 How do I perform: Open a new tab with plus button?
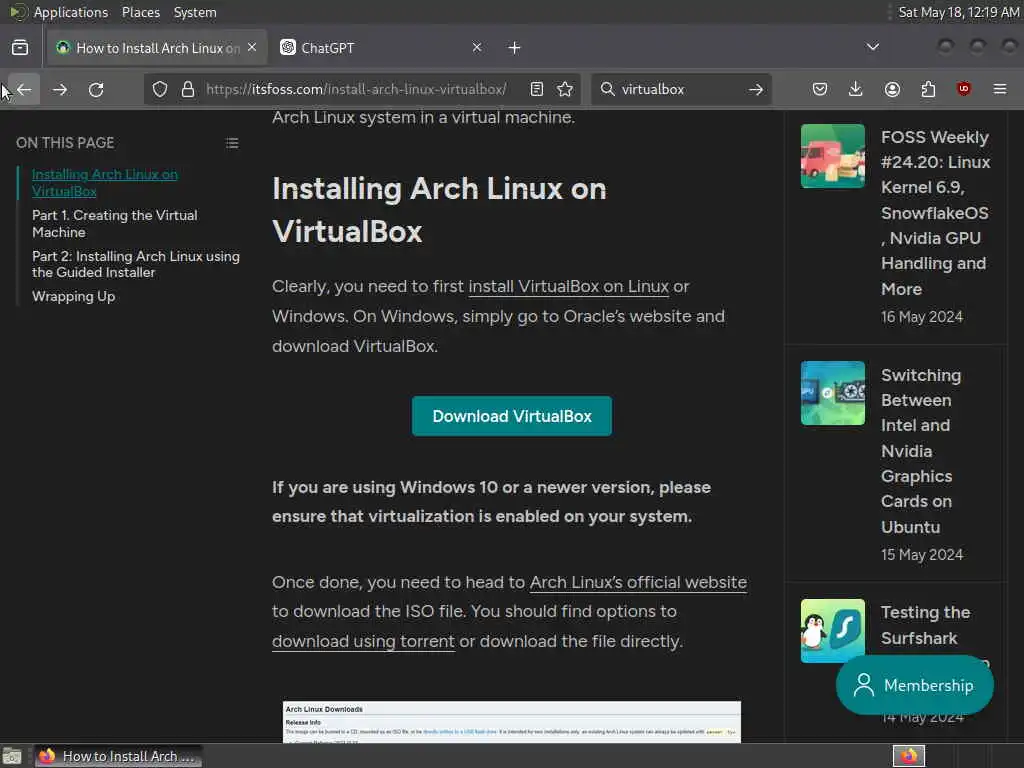(x=515, y=48)
